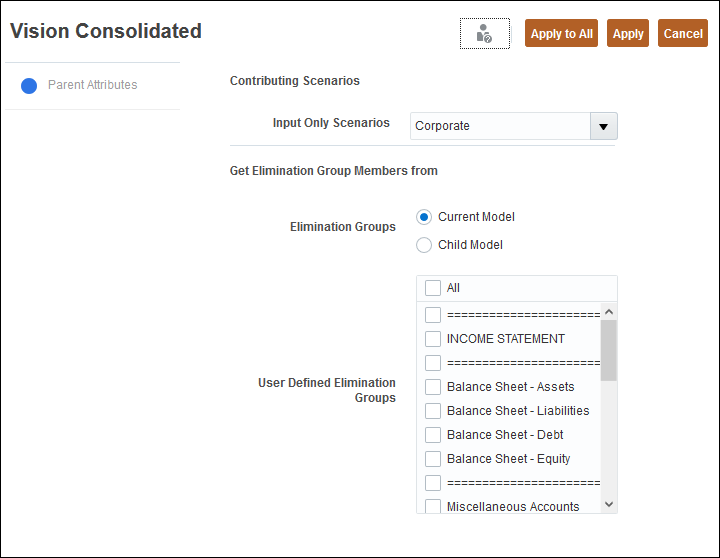Check the Miscellaneous Accounts checkbox
720x558 pixels.
point(433,506)
